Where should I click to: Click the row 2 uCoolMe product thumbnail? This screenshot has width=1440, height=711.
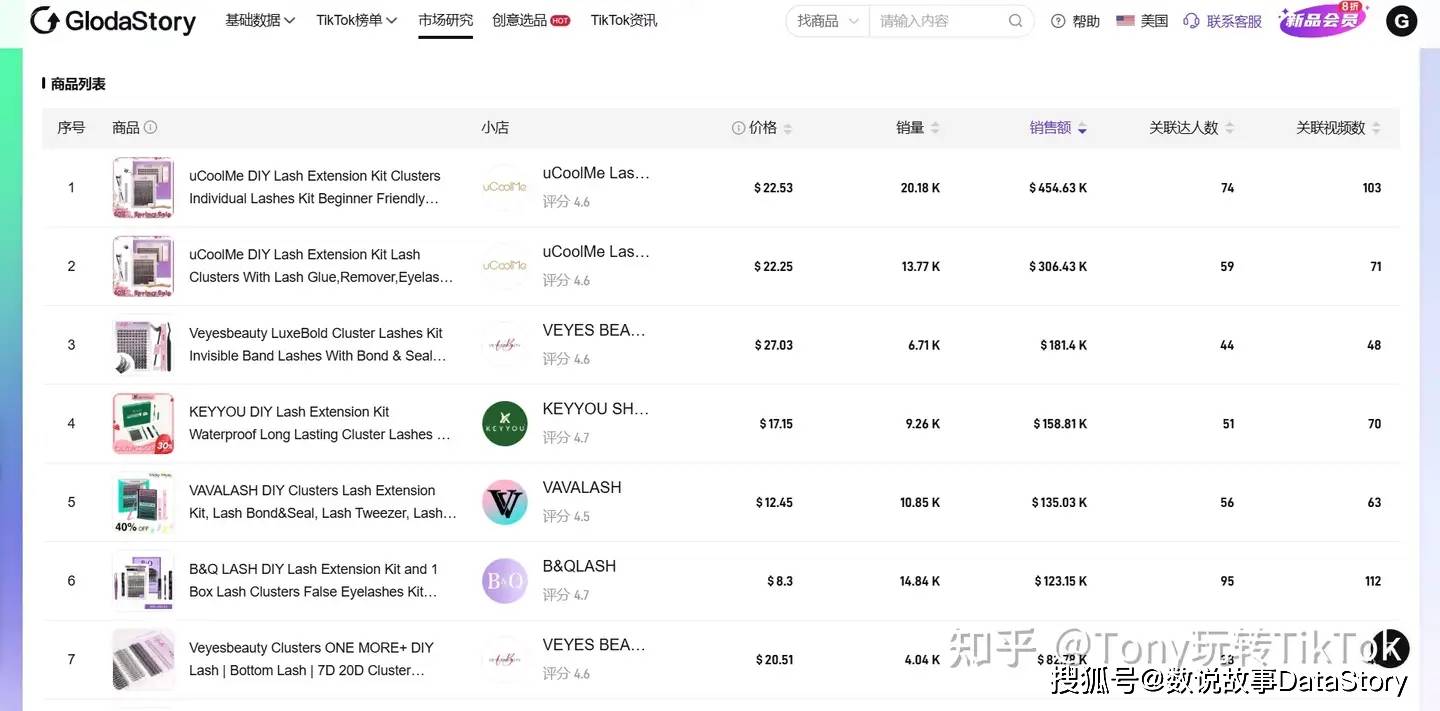pyautogui.click(x=143, y=266)
